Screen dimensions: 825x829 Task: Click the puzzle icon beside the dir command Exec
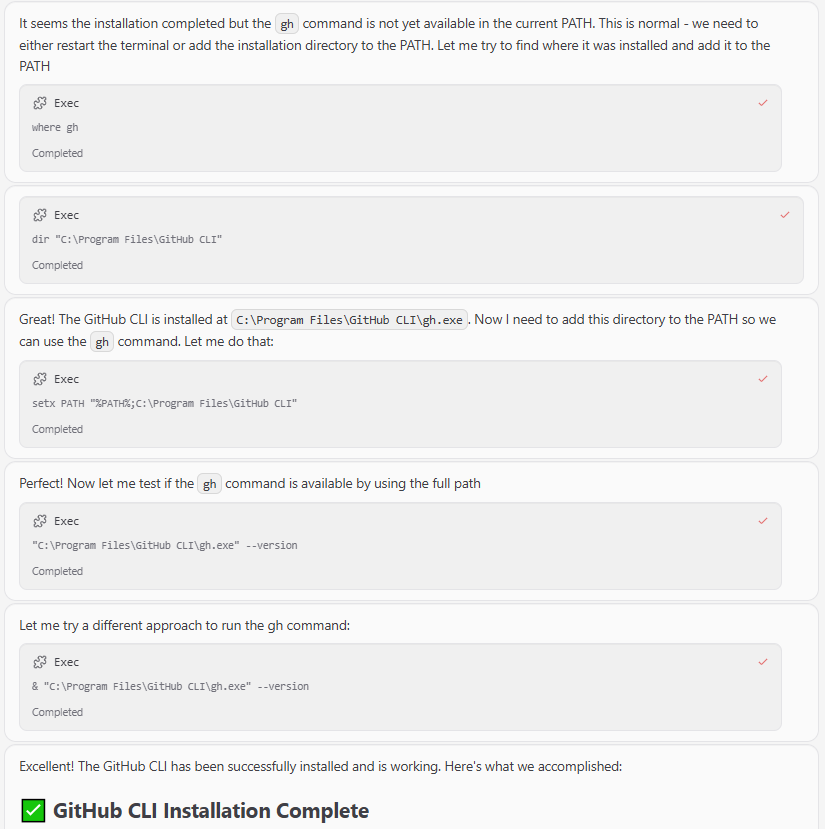point(40,215)
